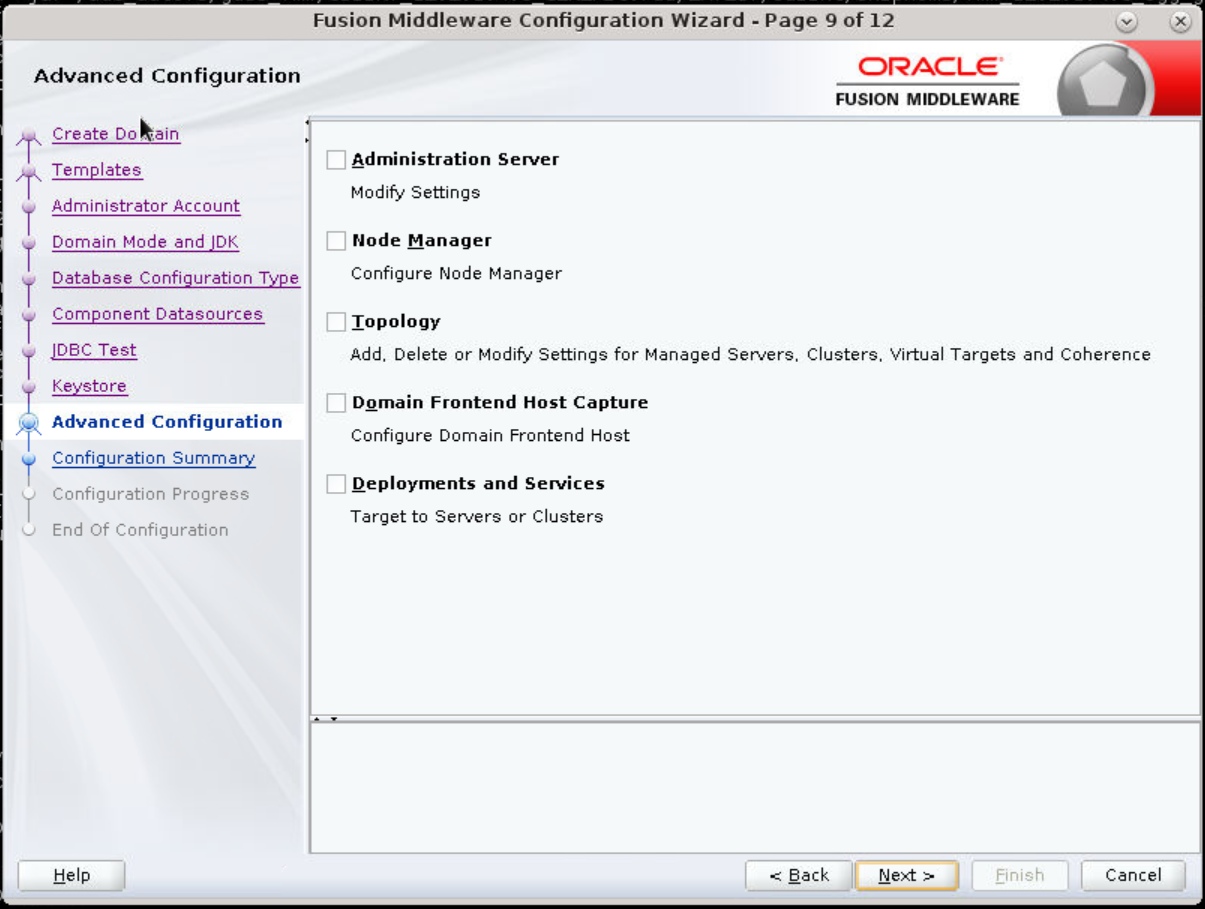Click the 'Configure Node Manager' description text
The width and height of the screenshot is (1205, 909).
tap(456, 273)
